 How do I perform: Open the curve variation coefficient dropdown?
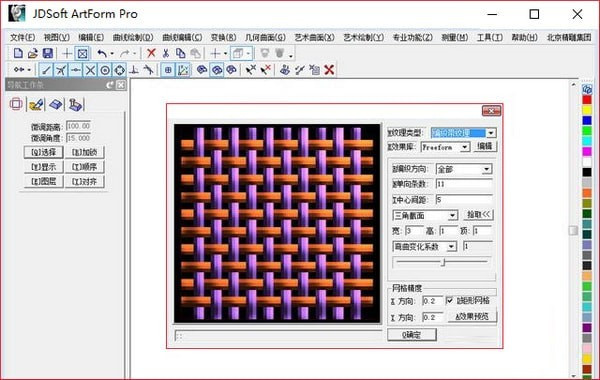(x=452, y=247)
